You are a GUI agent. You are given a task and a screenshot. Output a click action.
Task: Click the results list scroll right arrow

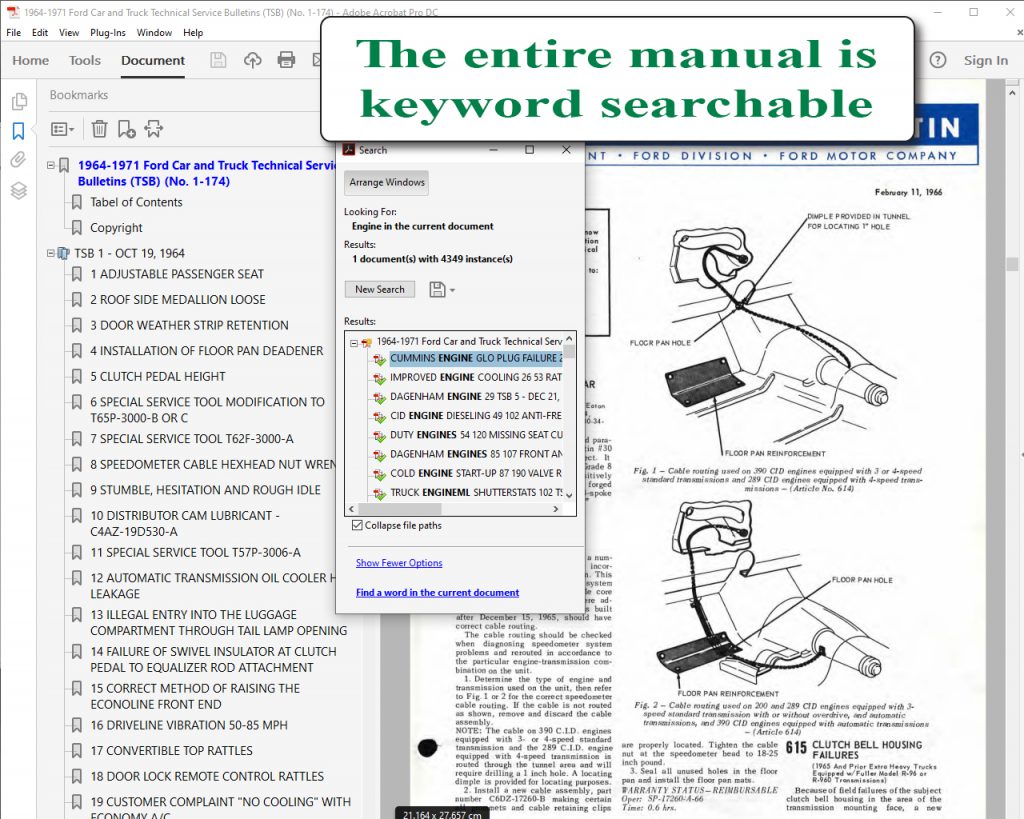(556, 509)
